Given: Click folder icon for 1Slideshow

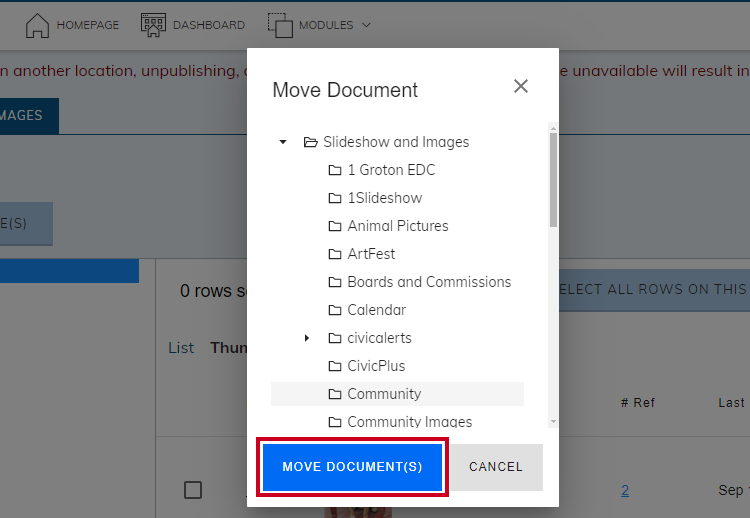Looking at the screenshot, I should tap(335, 198).
